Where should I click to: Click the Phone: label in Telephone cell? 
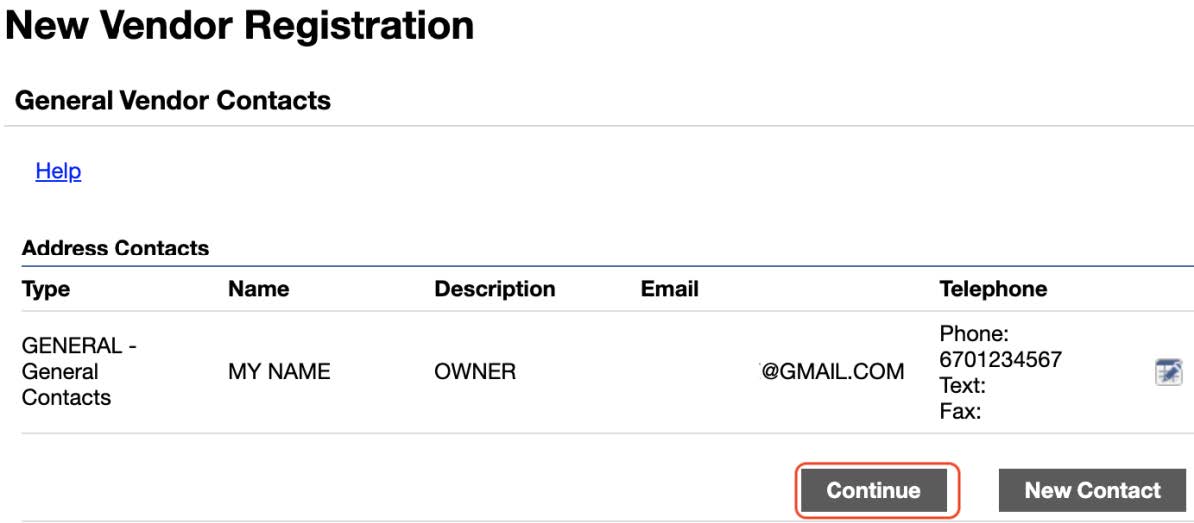pyautogui.click(x=974, y=333)
